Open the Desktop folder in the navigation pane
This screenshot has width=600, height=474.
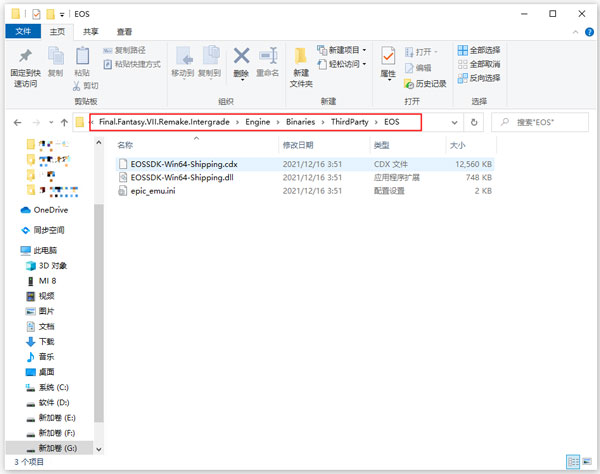40,372
